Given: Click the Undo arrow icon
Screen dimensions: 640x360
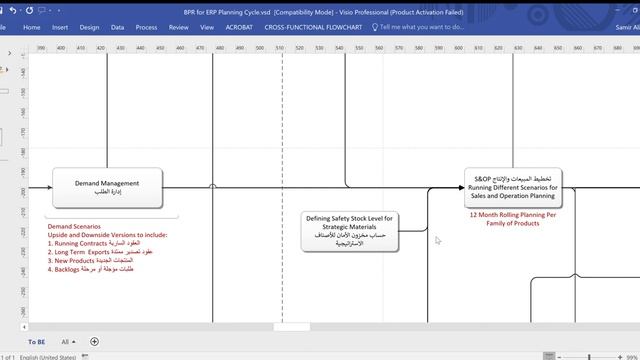Looking at the screenshot, I should 13,11.
